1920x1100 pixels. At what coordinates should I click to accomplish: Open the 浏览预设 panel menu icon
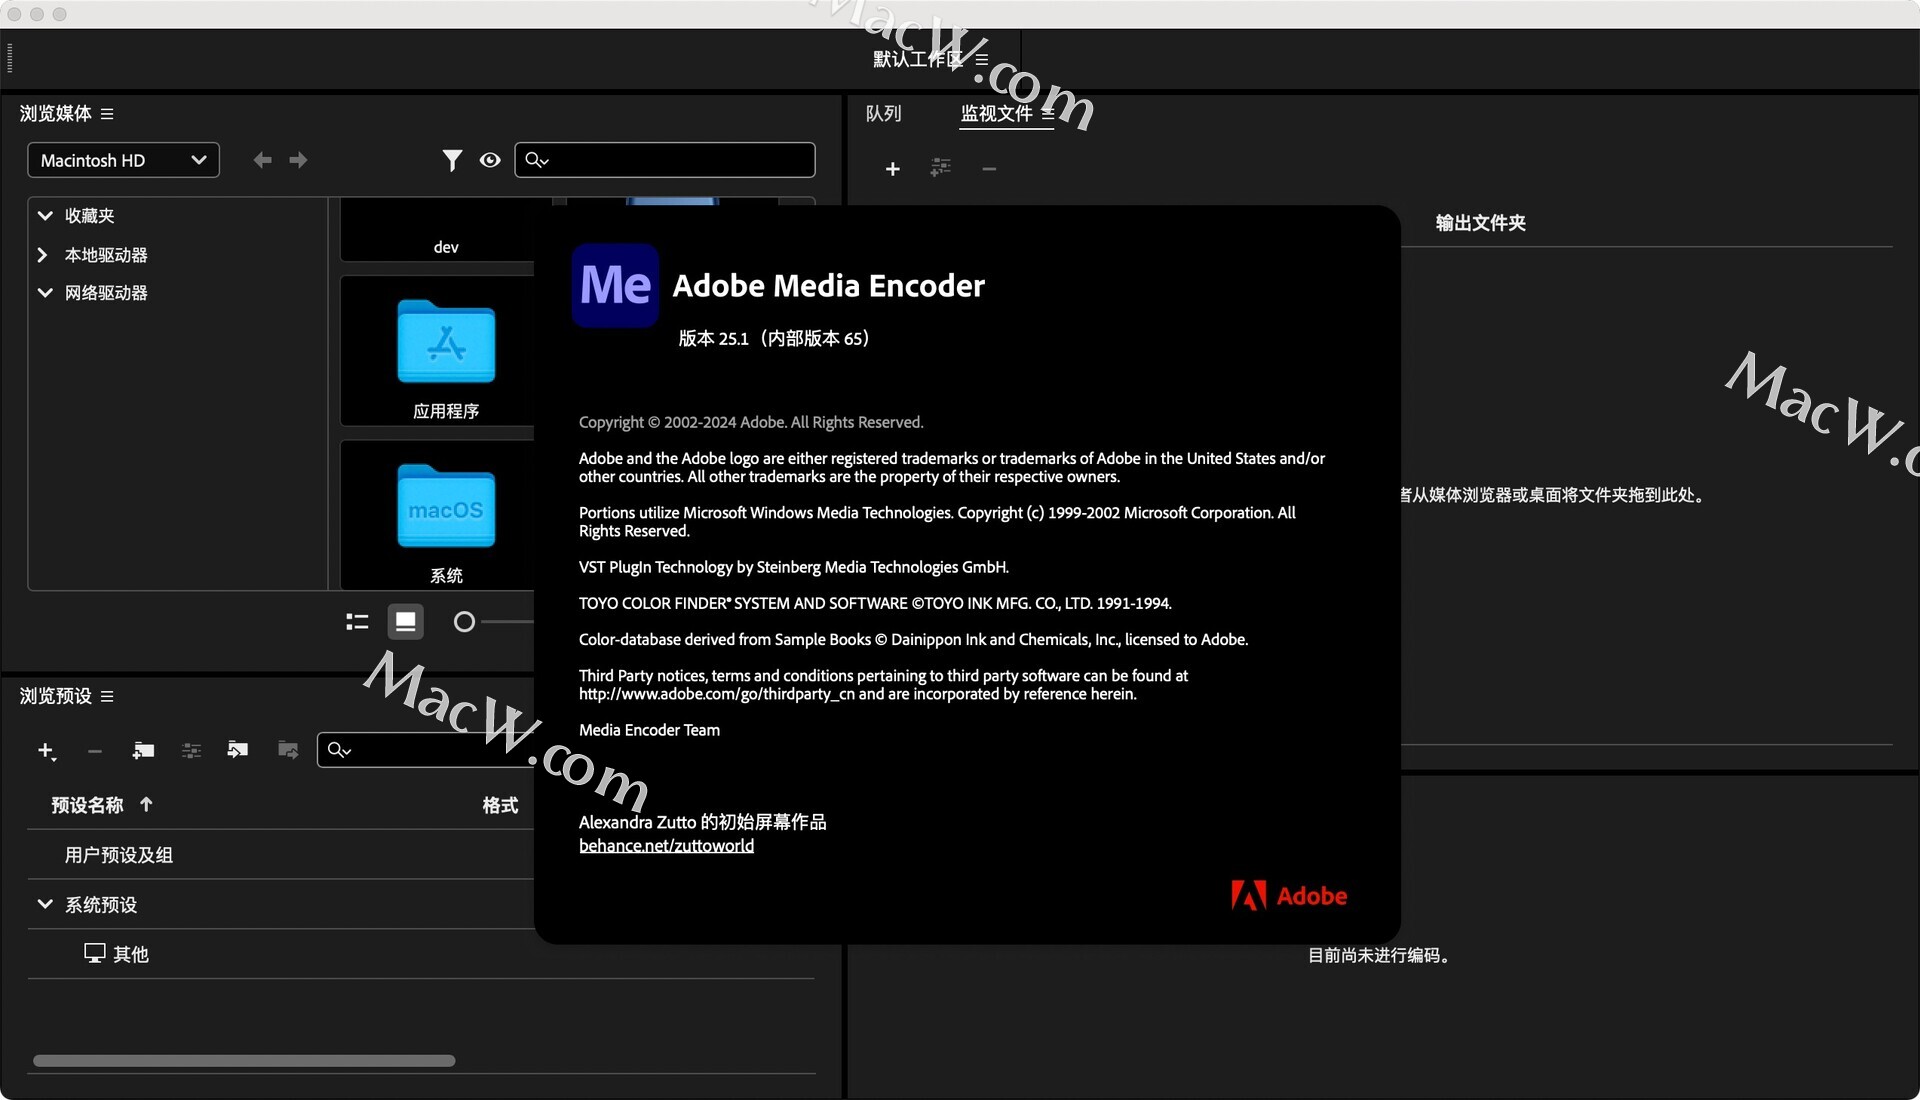[x=107, y=696]
